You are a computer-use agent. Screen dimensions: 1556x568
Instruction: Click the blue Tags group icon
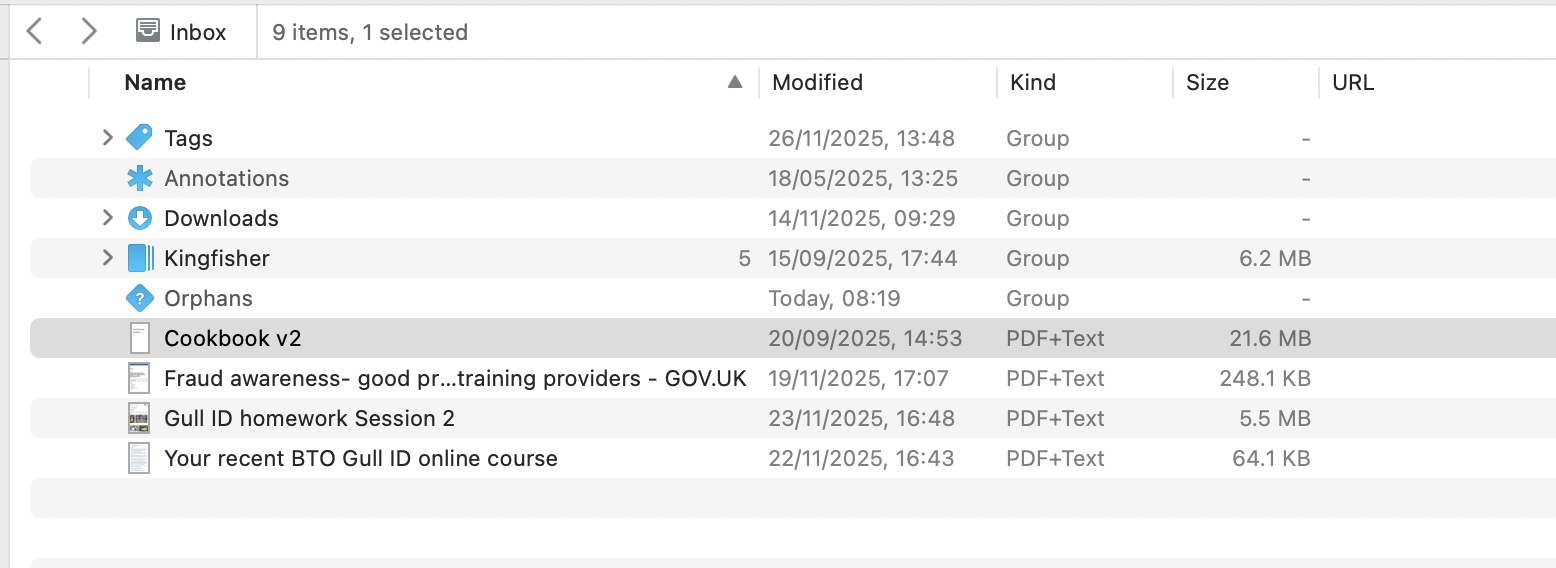[x=139, y=138]
